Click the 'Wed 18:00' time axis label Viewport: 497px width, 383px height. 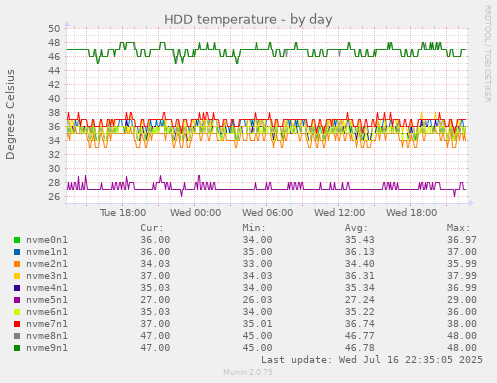coord(411,213)
